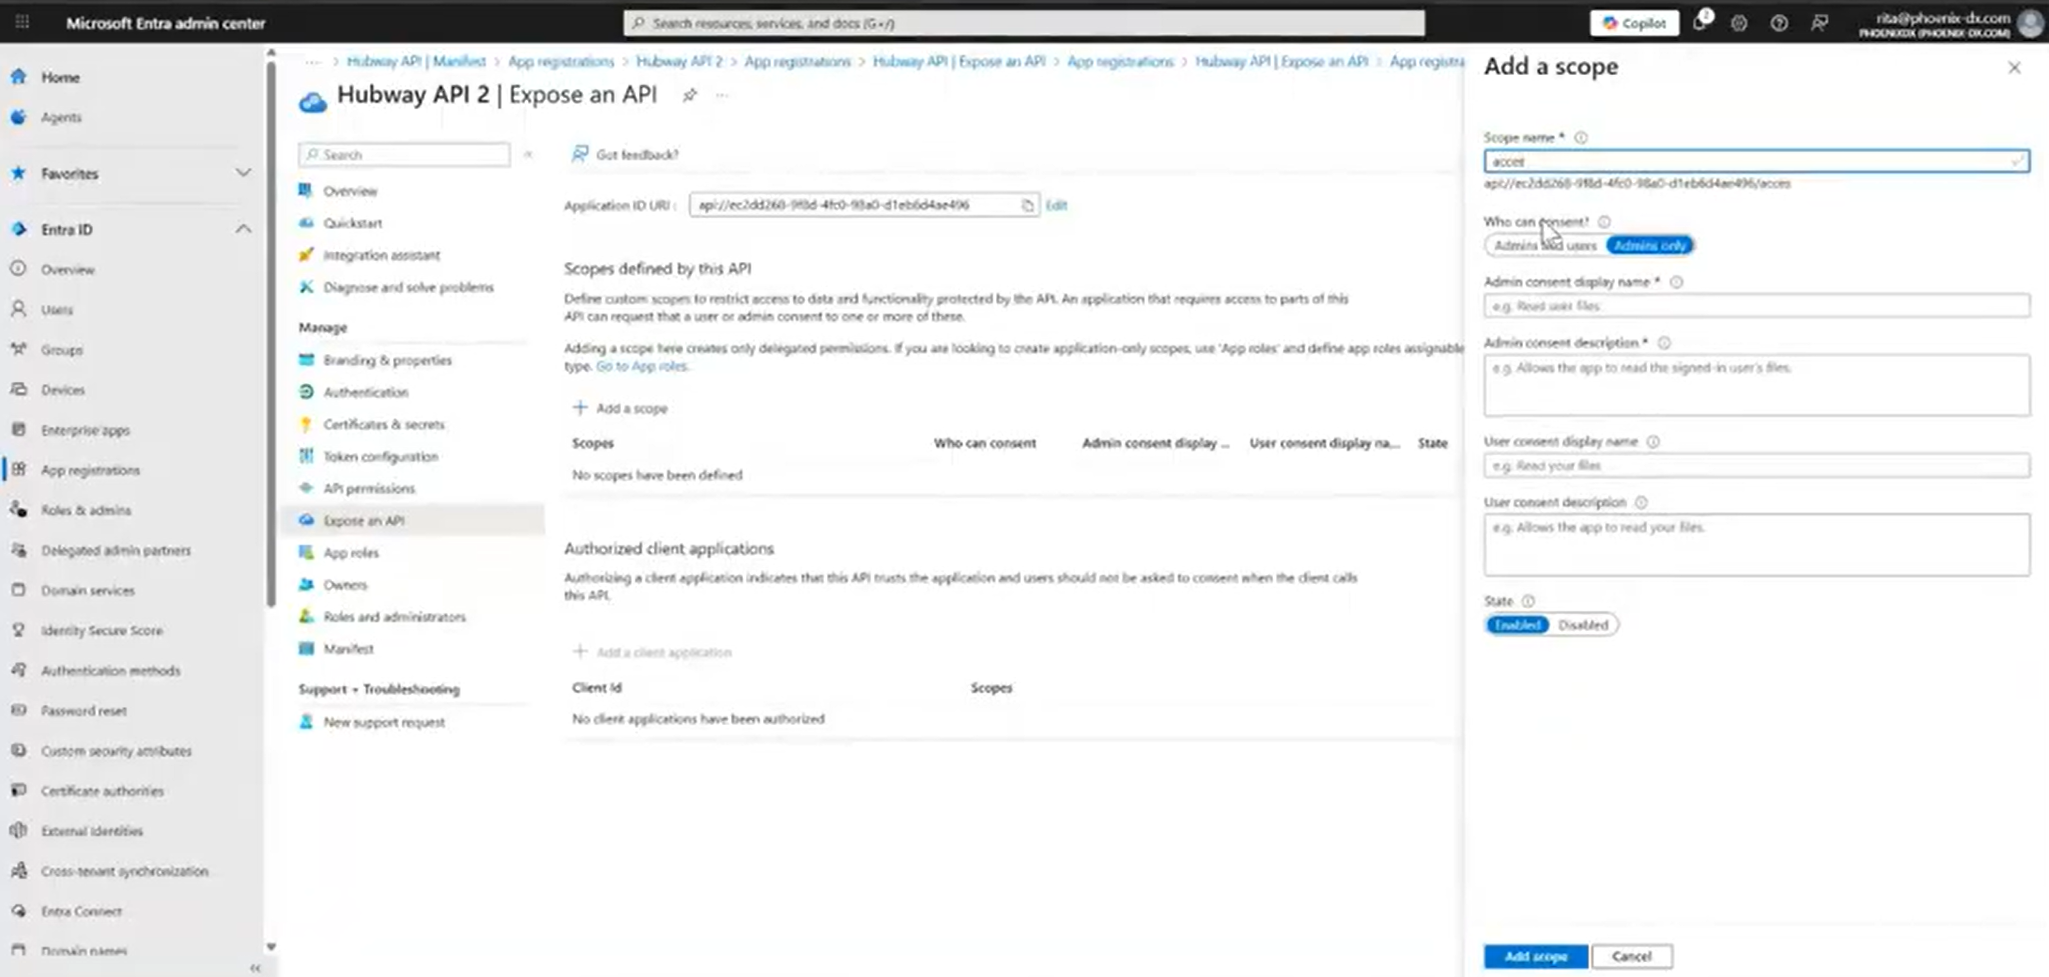Open API permissions menu item

pos(368,488)
